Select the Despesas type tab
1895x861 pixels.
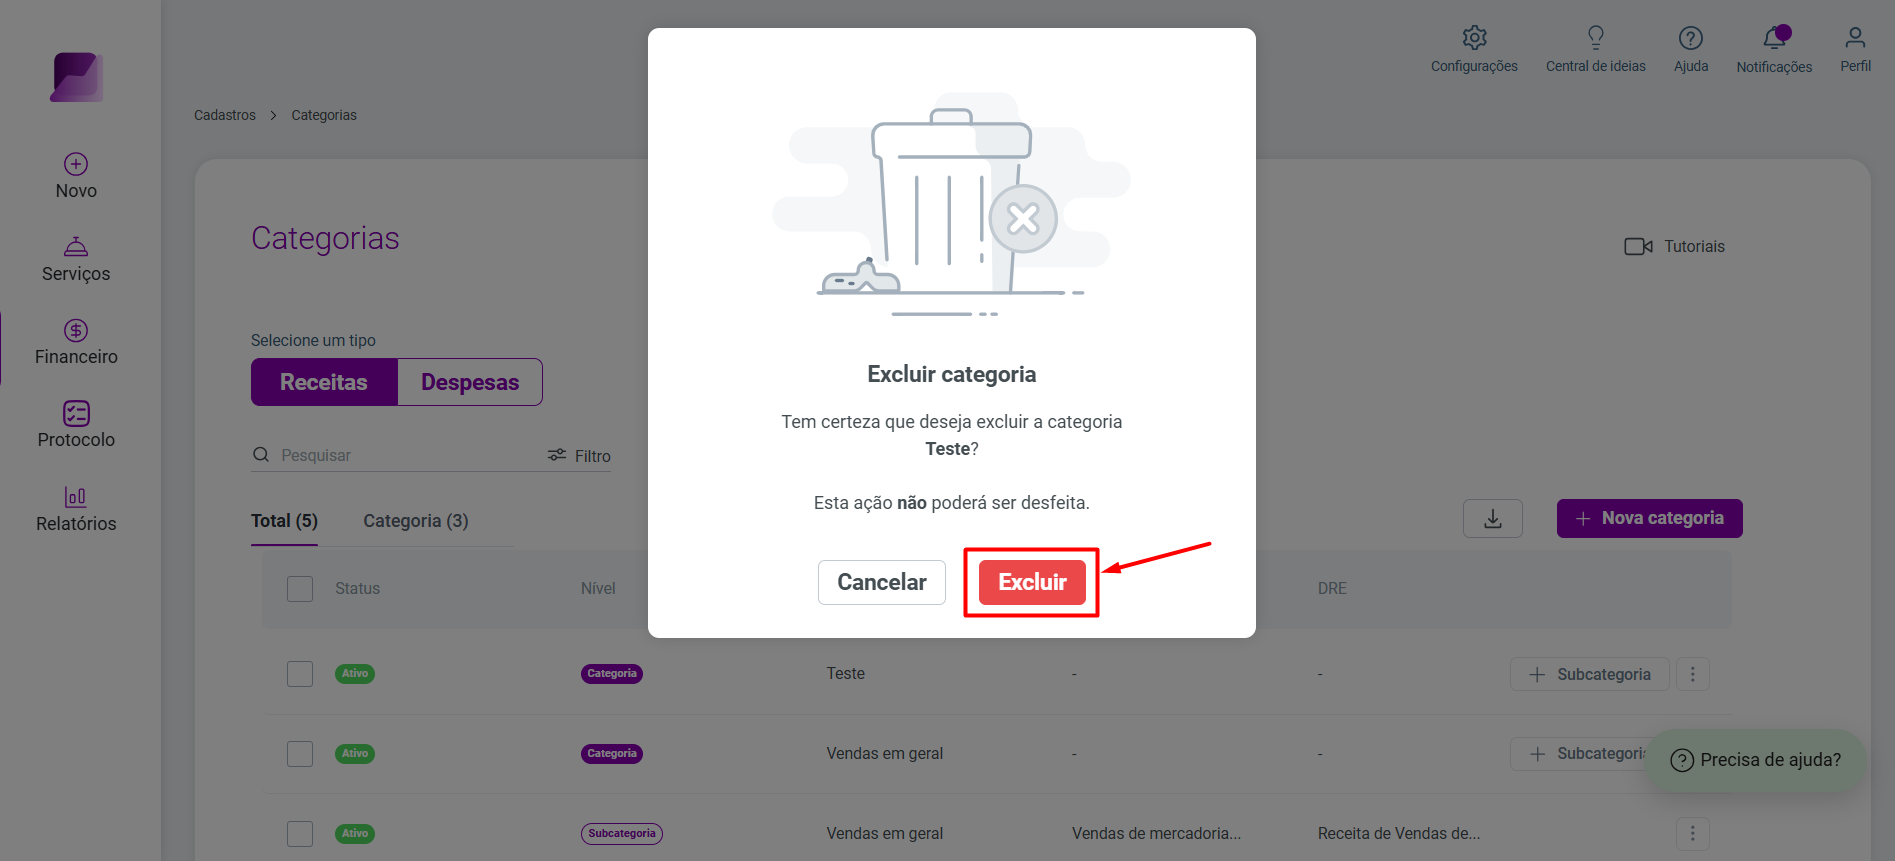pos(470,382)
